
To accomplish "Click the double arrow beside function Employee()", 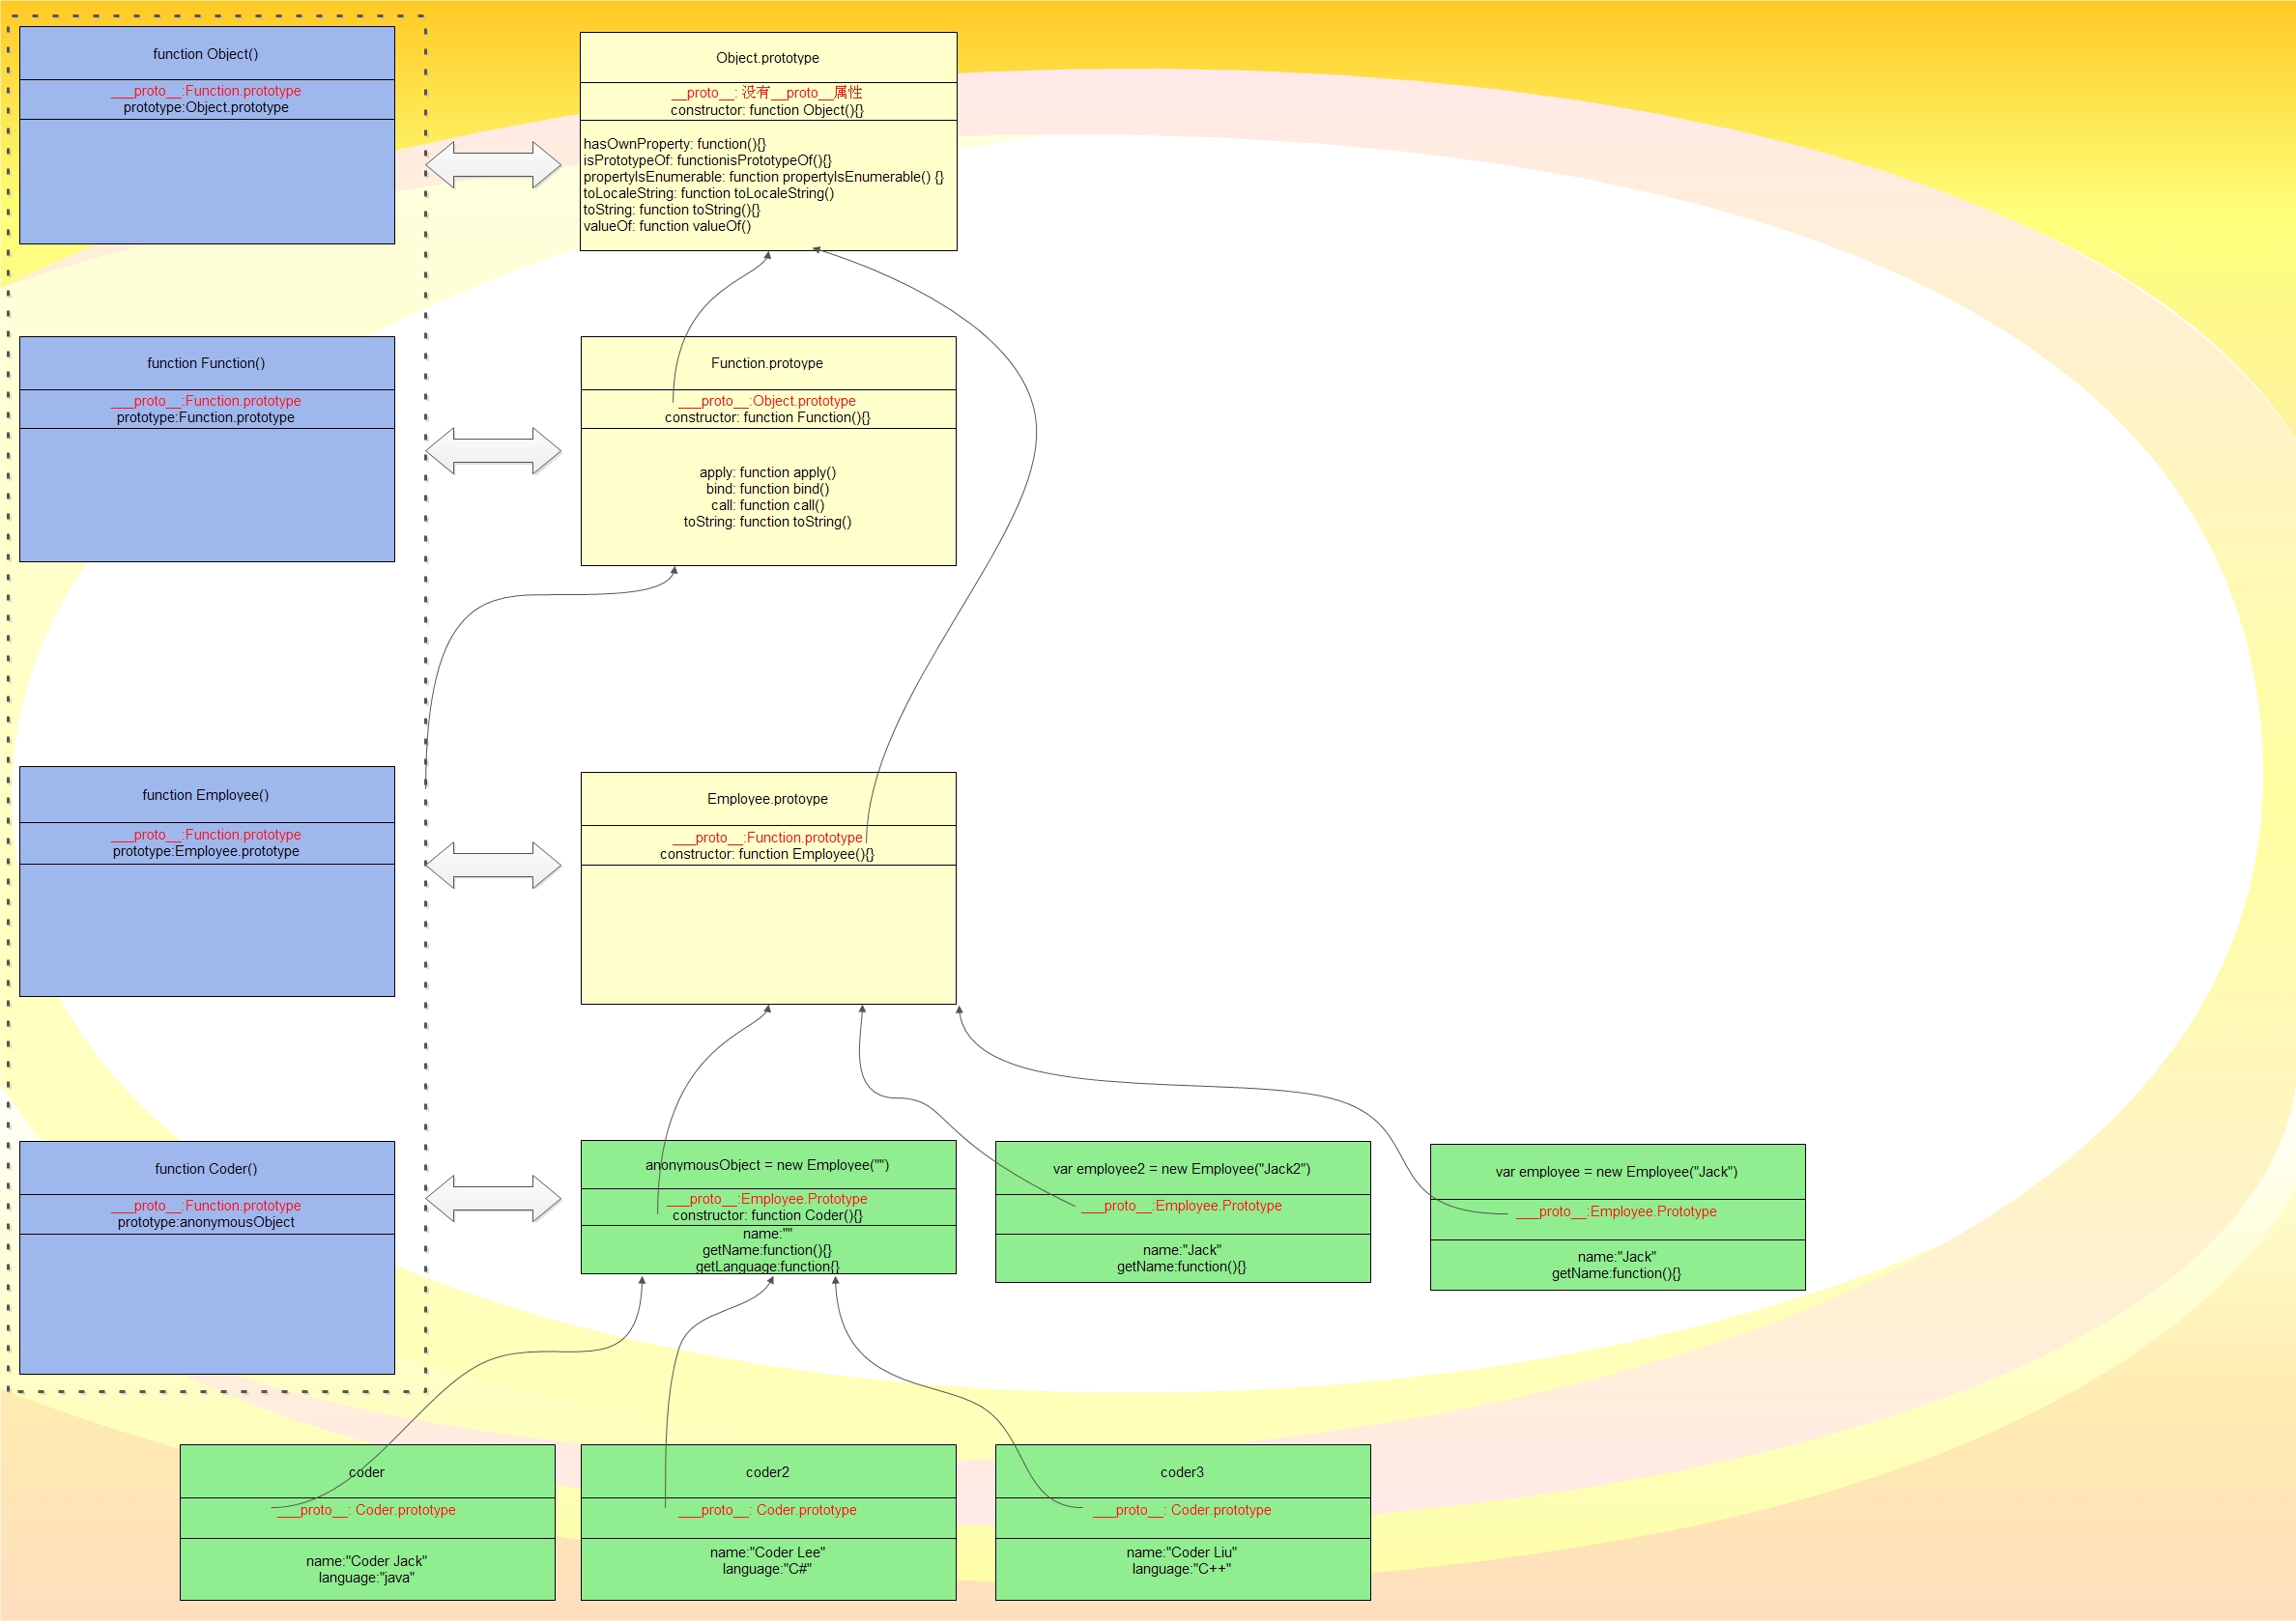I will 493,865.
